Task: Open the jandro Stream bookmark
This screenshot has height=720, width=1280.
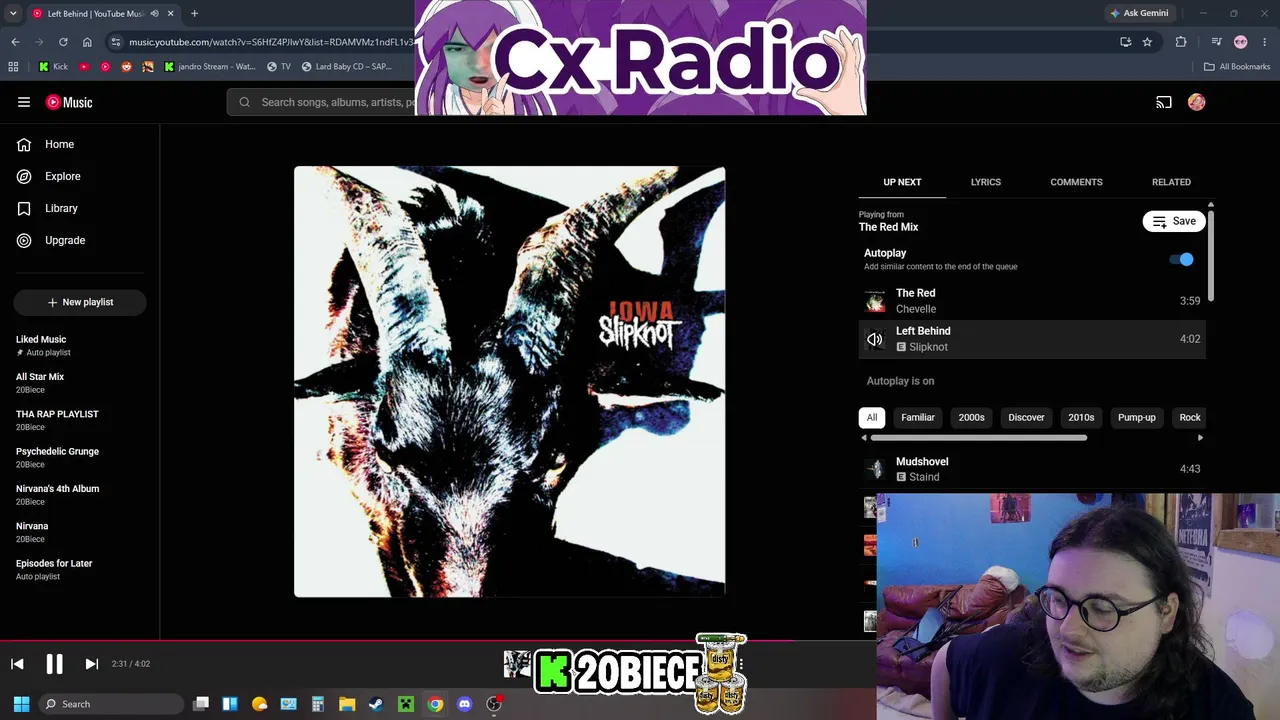Action: 209,67
